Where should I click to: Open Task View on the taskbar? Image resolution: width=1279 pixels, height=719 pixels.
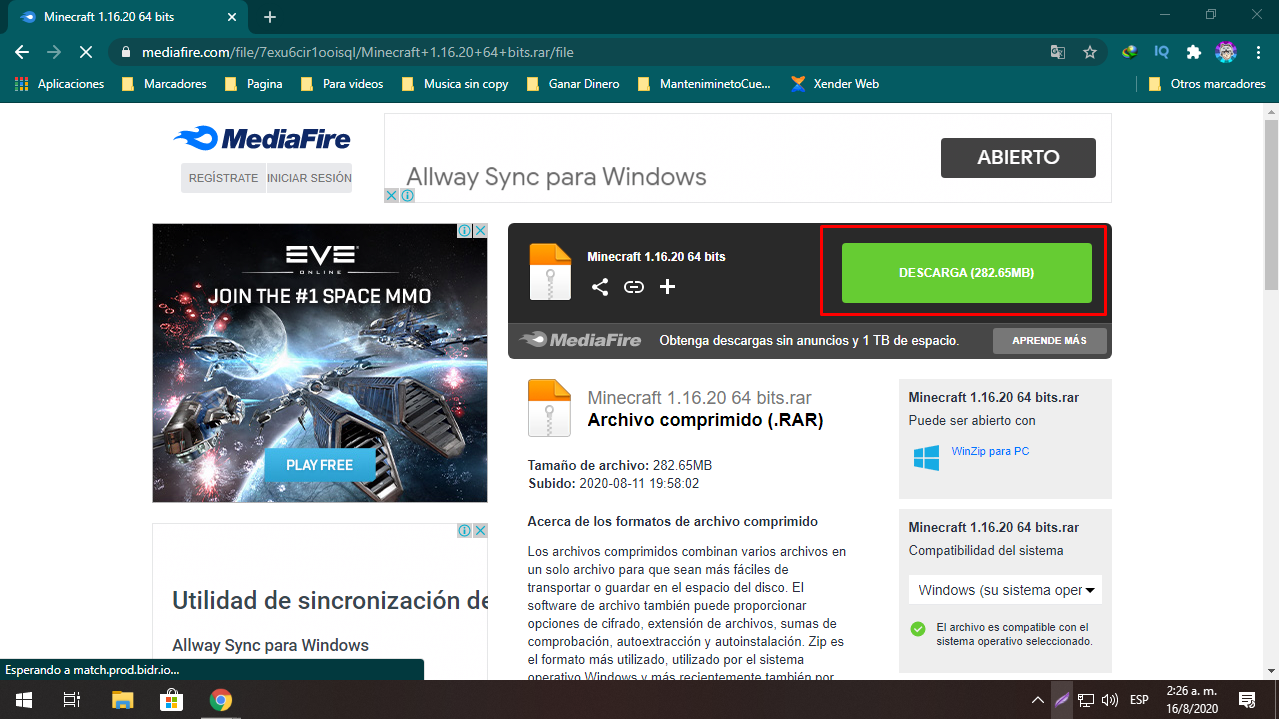point(72,699)
